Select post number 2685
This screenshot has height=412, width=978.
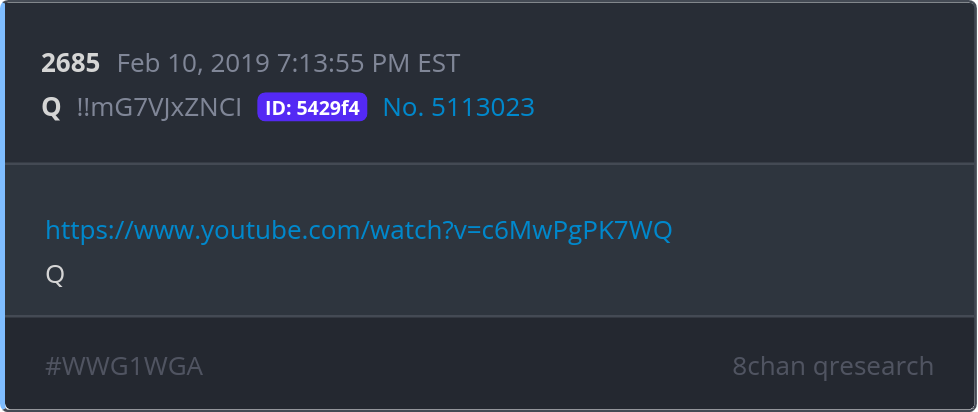70,63
